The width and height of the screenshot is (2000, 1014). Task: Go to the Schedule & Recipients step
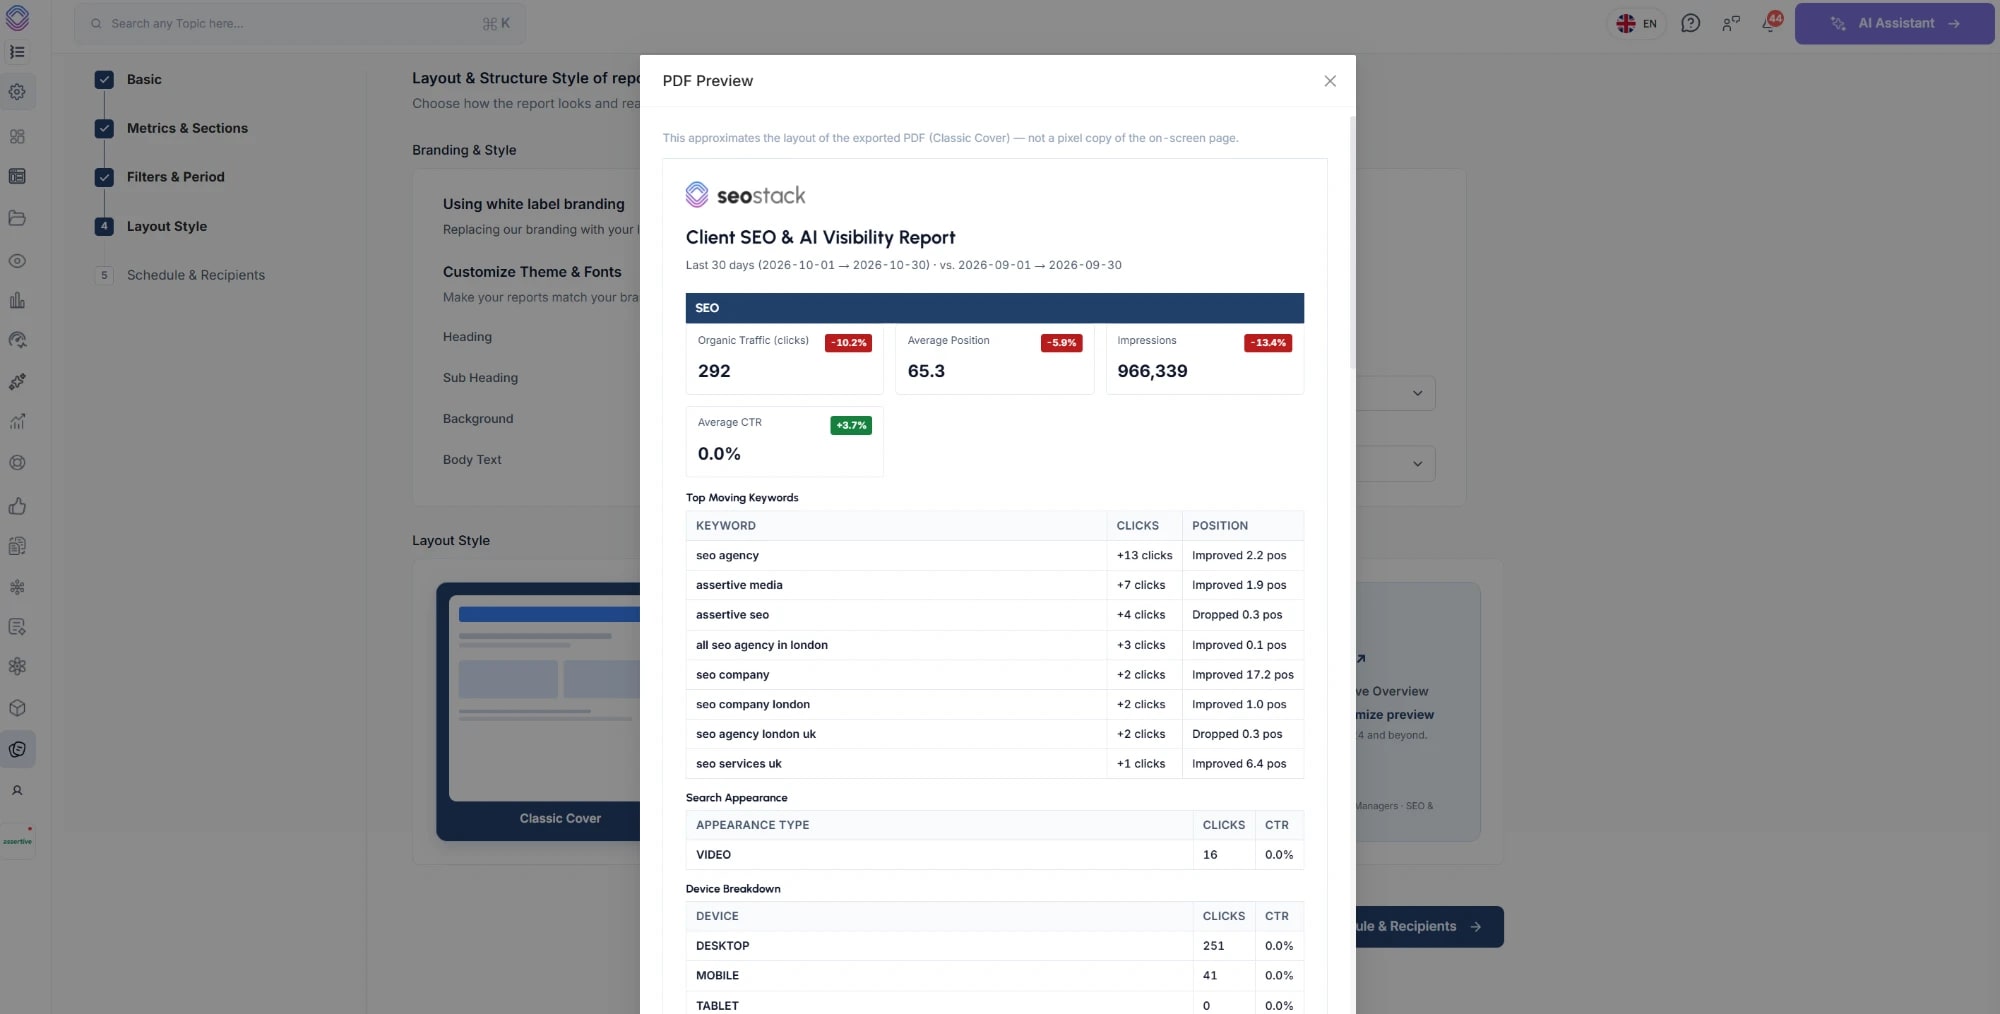196,275
